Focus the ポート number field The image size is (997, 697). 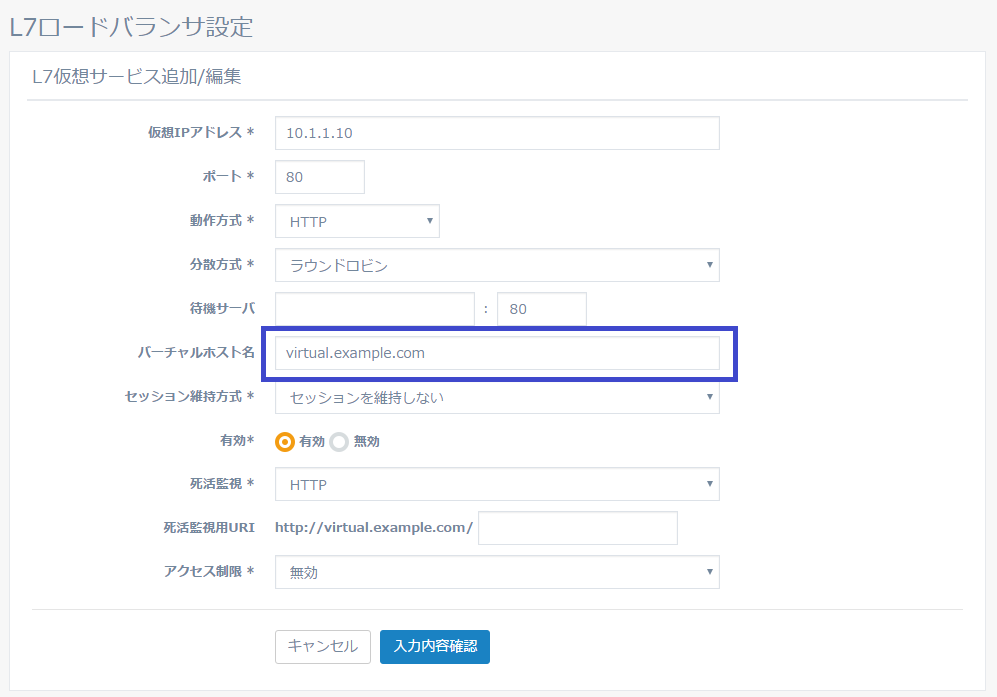319,177
